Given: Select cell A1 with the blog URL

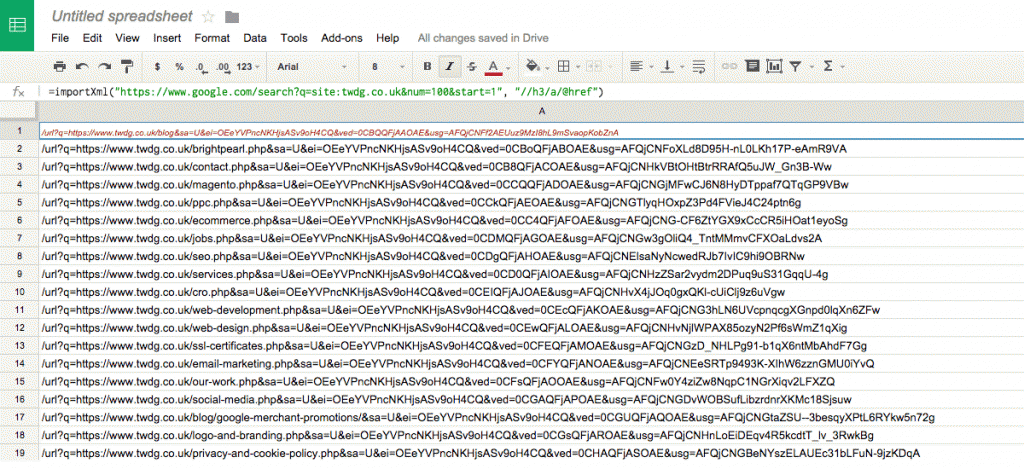Looking at the screenshot, I should pyautogui.click(x=531, y=131).
